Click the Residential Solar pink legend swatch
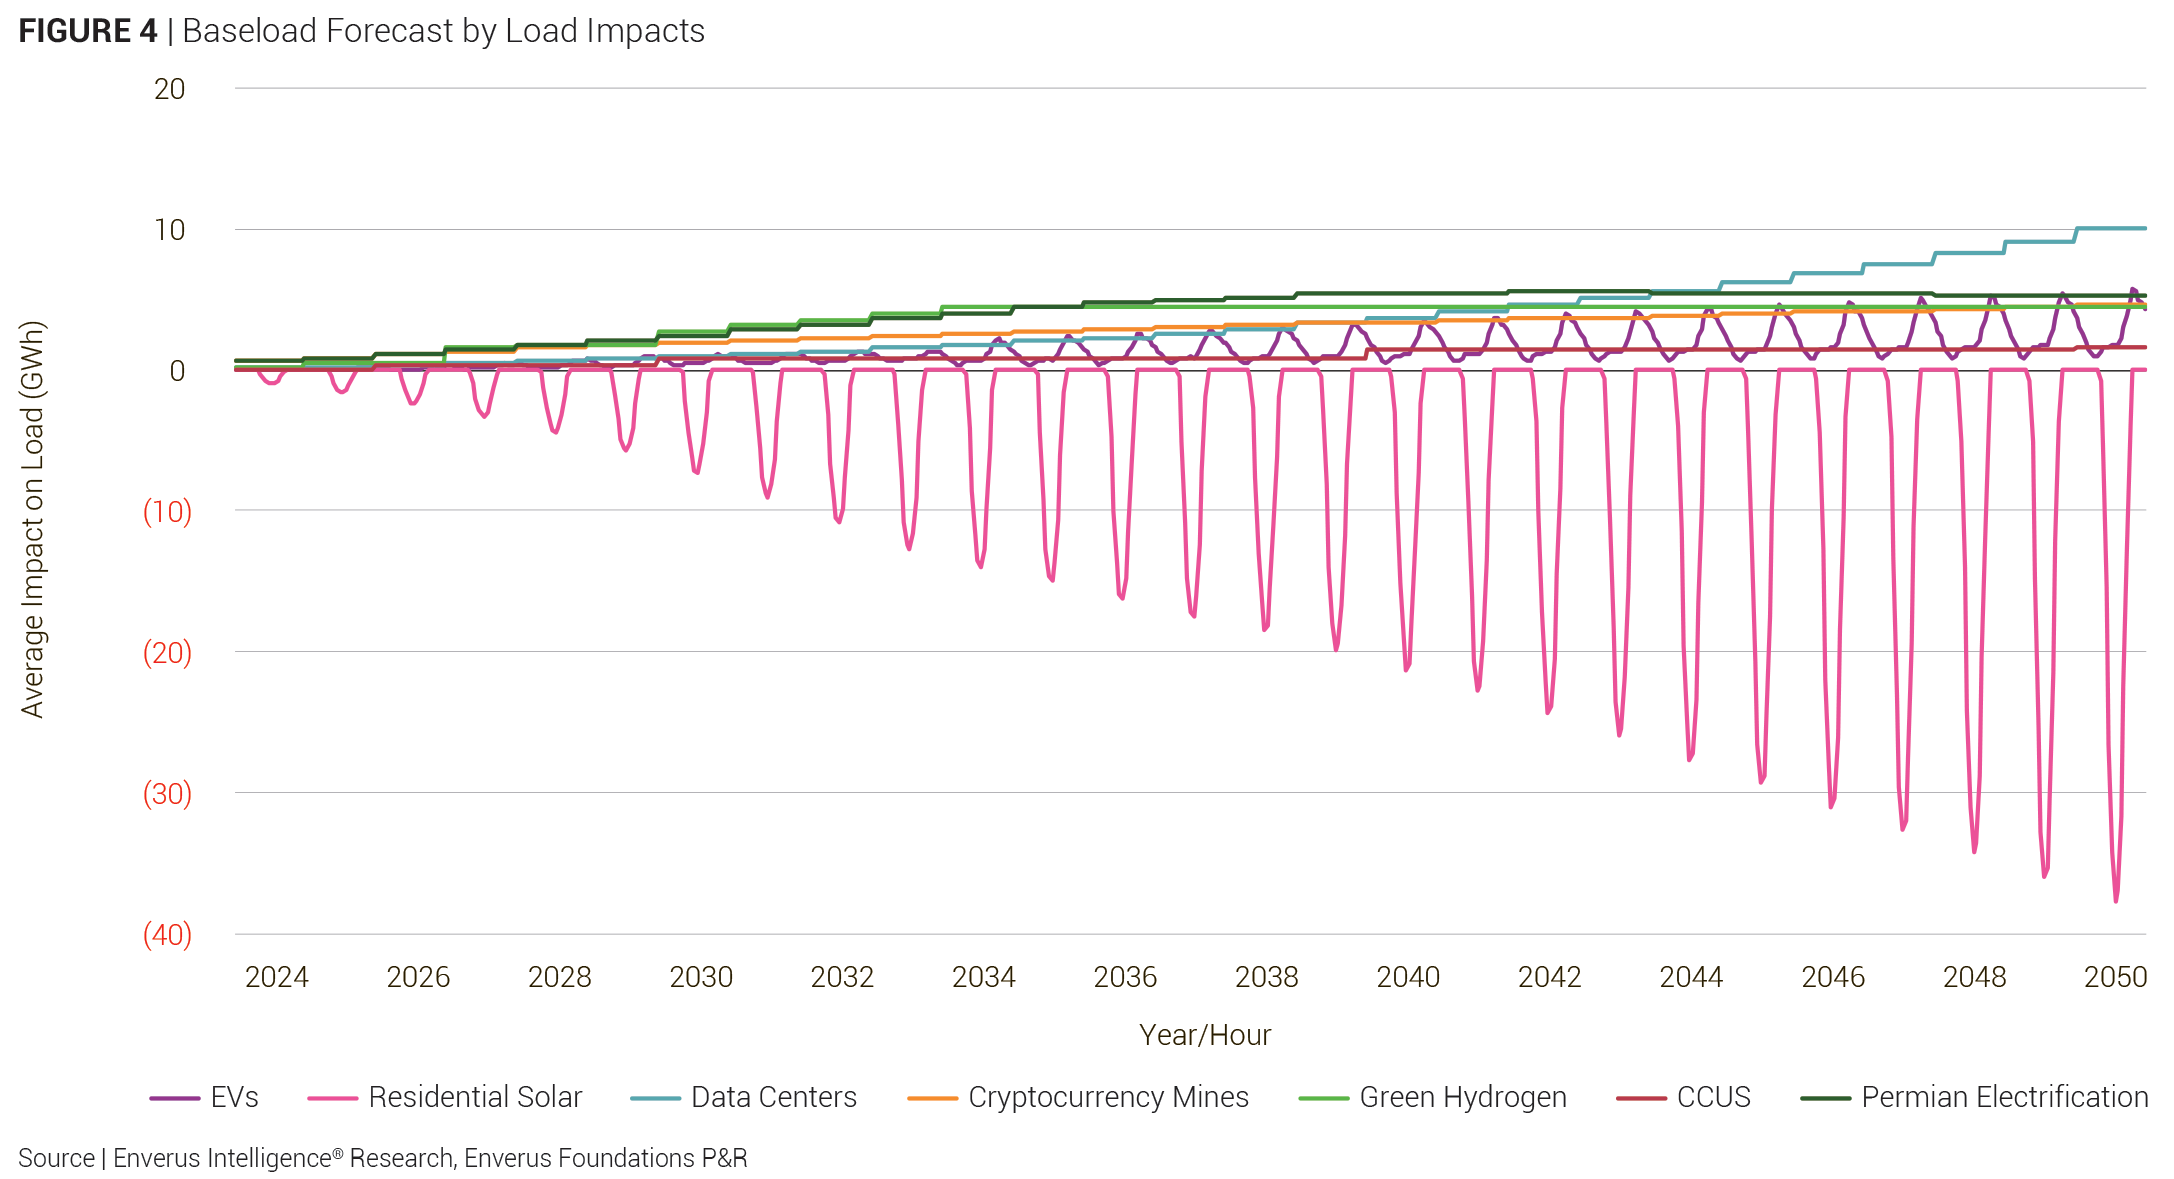 point(332,1098)
